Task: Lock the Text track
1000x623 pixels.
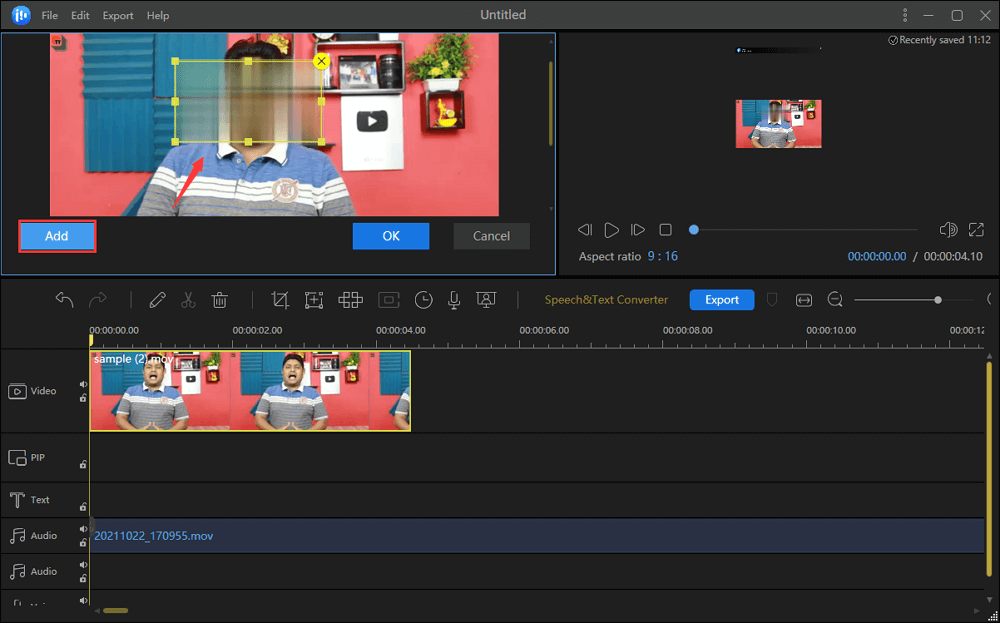Action: (83, 505)
